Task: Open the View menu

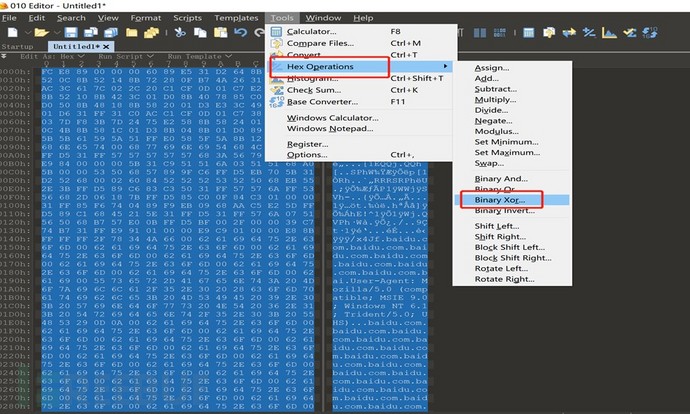Action: (x=108, y=18)
